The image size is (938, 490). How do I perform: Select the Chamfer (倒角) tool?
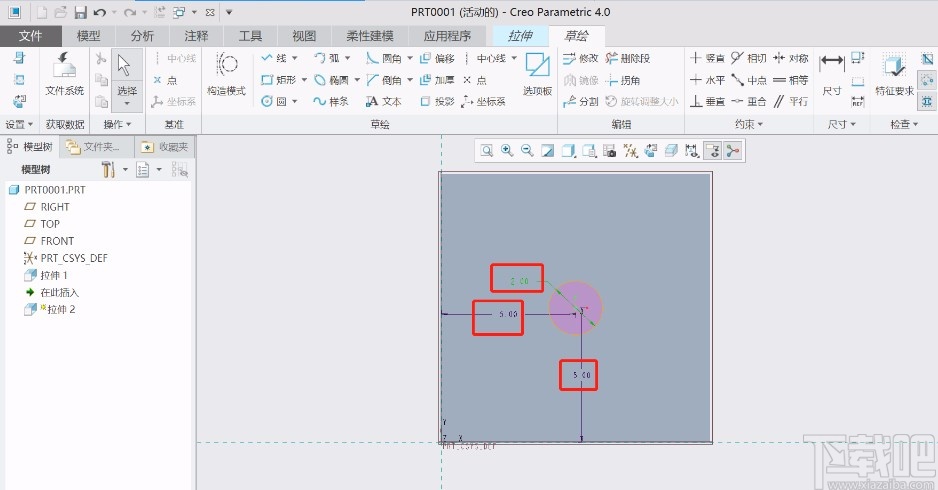pos(384,80)
